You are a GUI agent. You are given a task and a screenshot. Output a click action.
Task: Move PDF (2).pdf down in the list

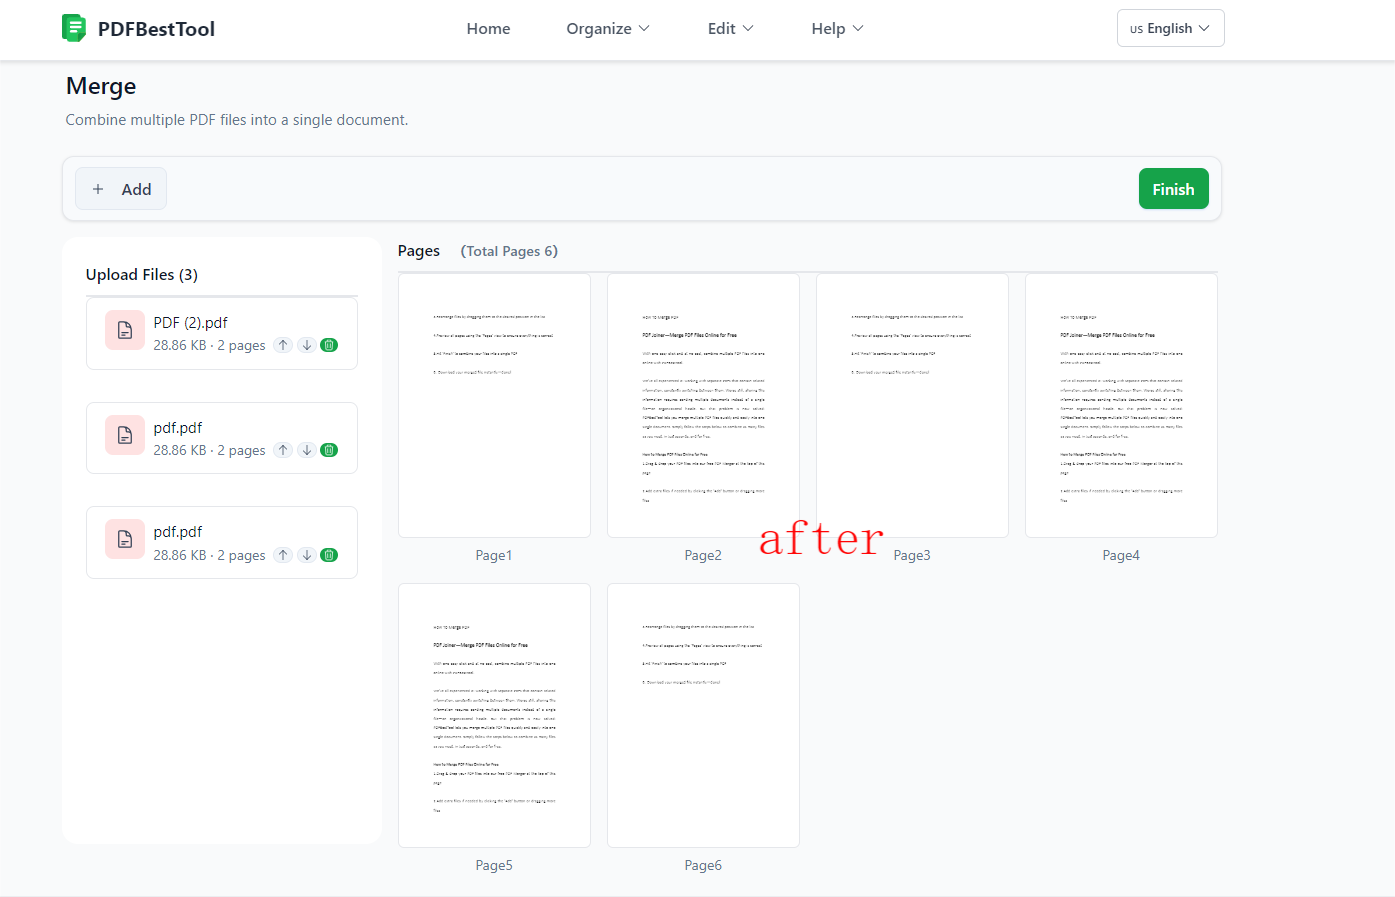tap(307, 345)
